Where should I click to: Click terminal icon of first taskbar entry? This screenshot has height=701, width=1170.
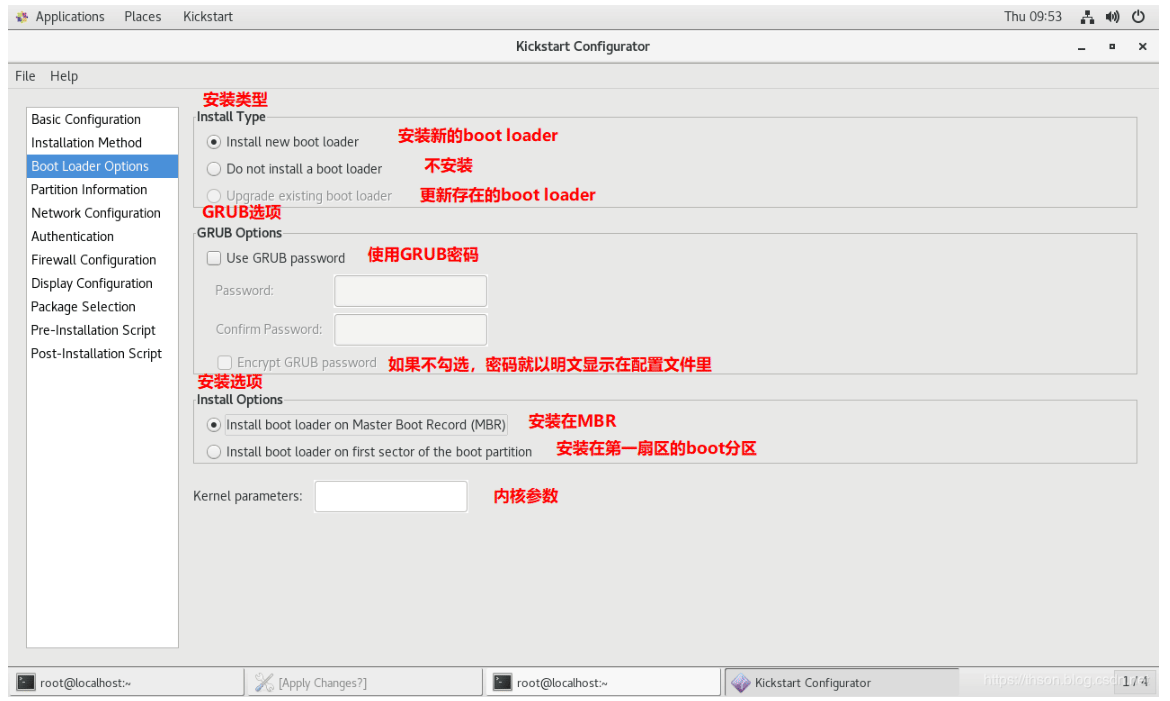26,682
